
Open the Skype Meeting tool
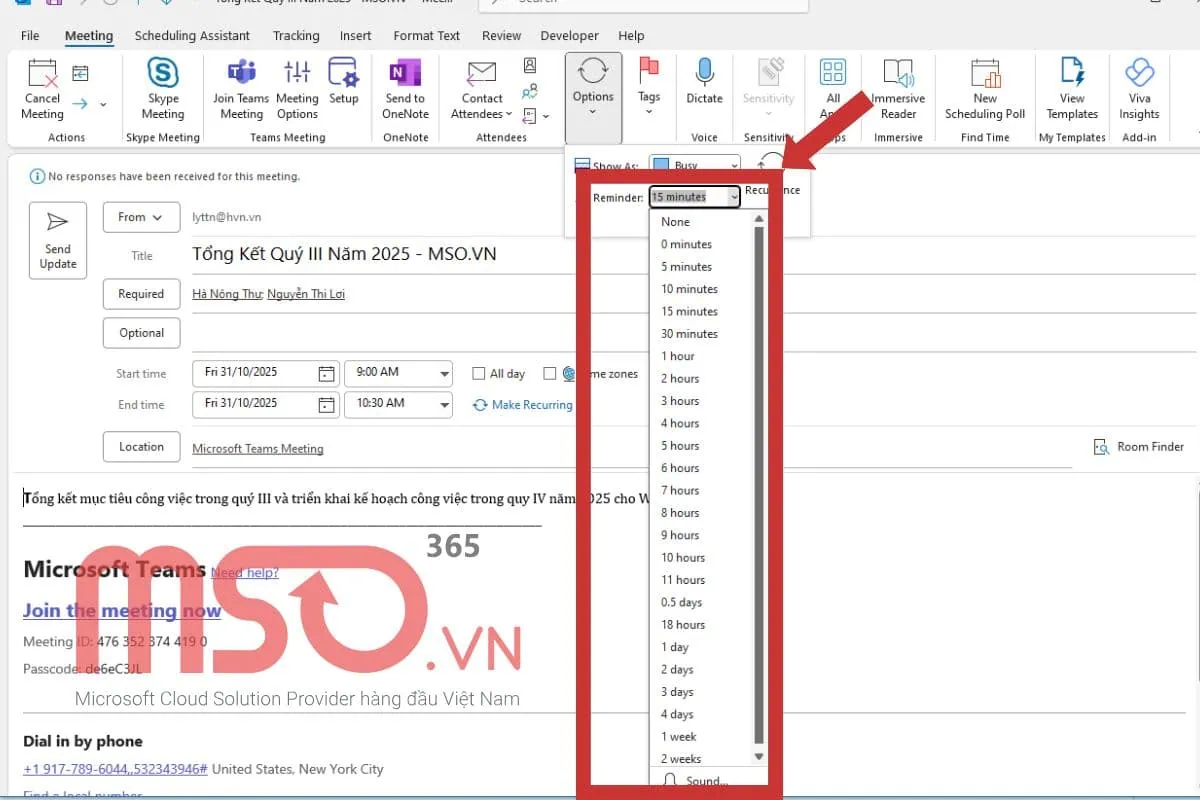162,88
